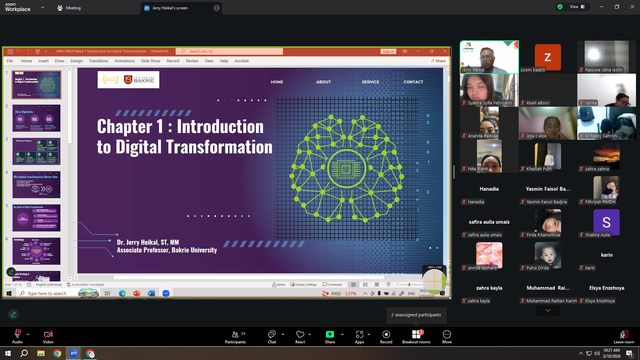640x360 pixels.
Task: Open Windows Start menu
Action: 8,353
